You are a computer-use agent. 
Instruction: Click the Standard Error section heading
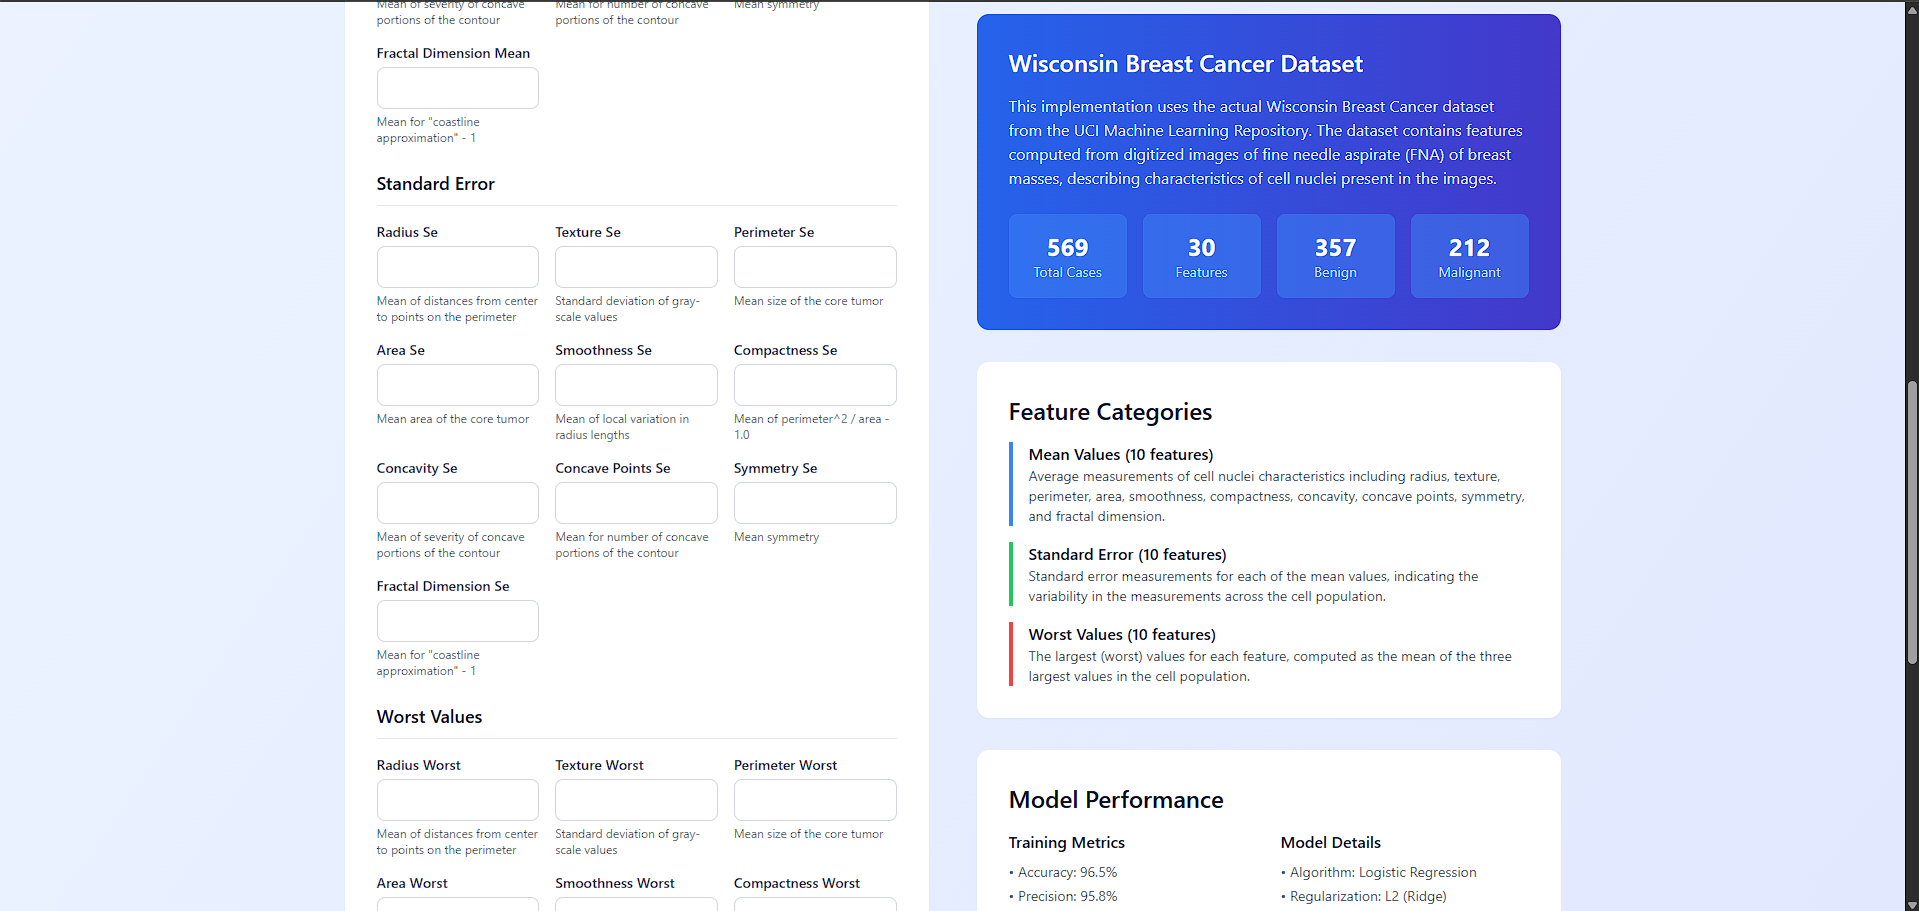click(x=435, y=184)
